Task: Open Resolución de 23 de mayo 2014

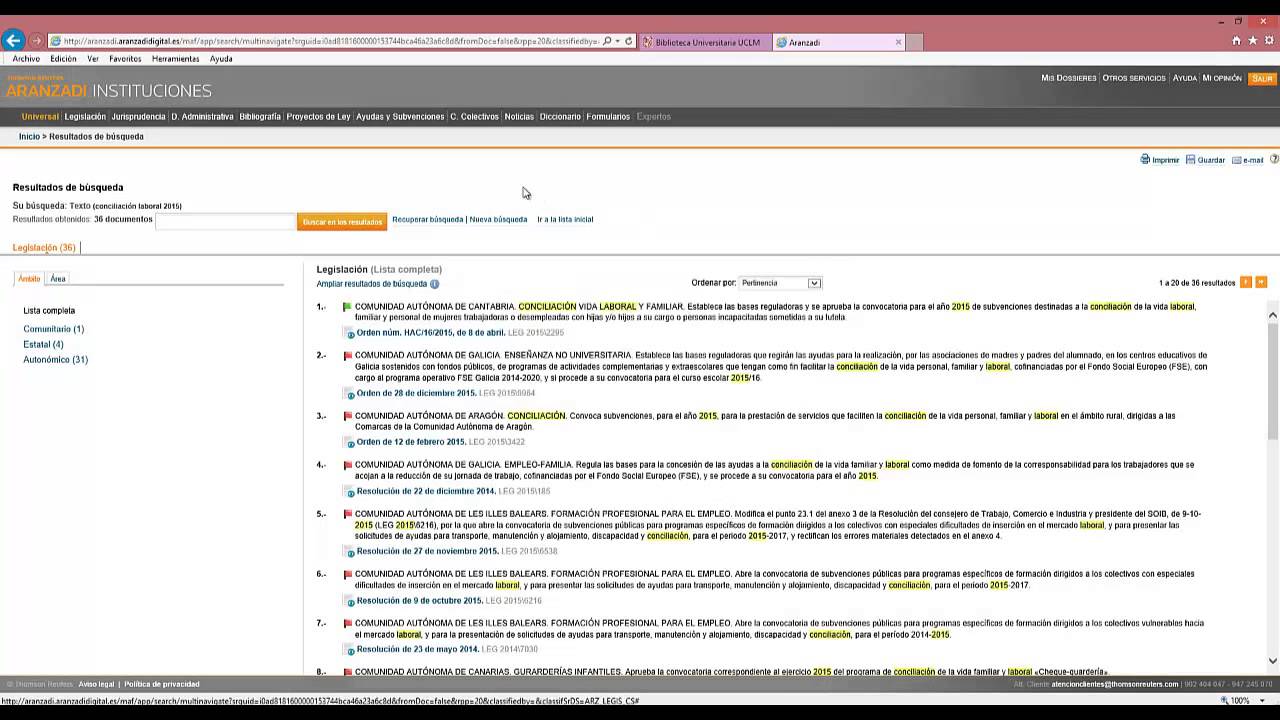Action: pos(417,650)
